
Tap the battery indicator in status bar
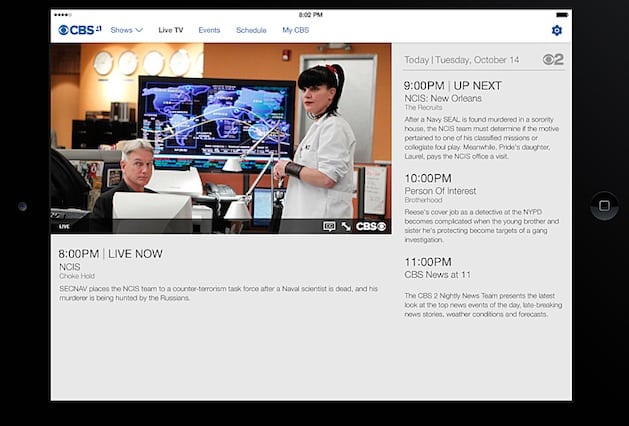click(562, 15)
